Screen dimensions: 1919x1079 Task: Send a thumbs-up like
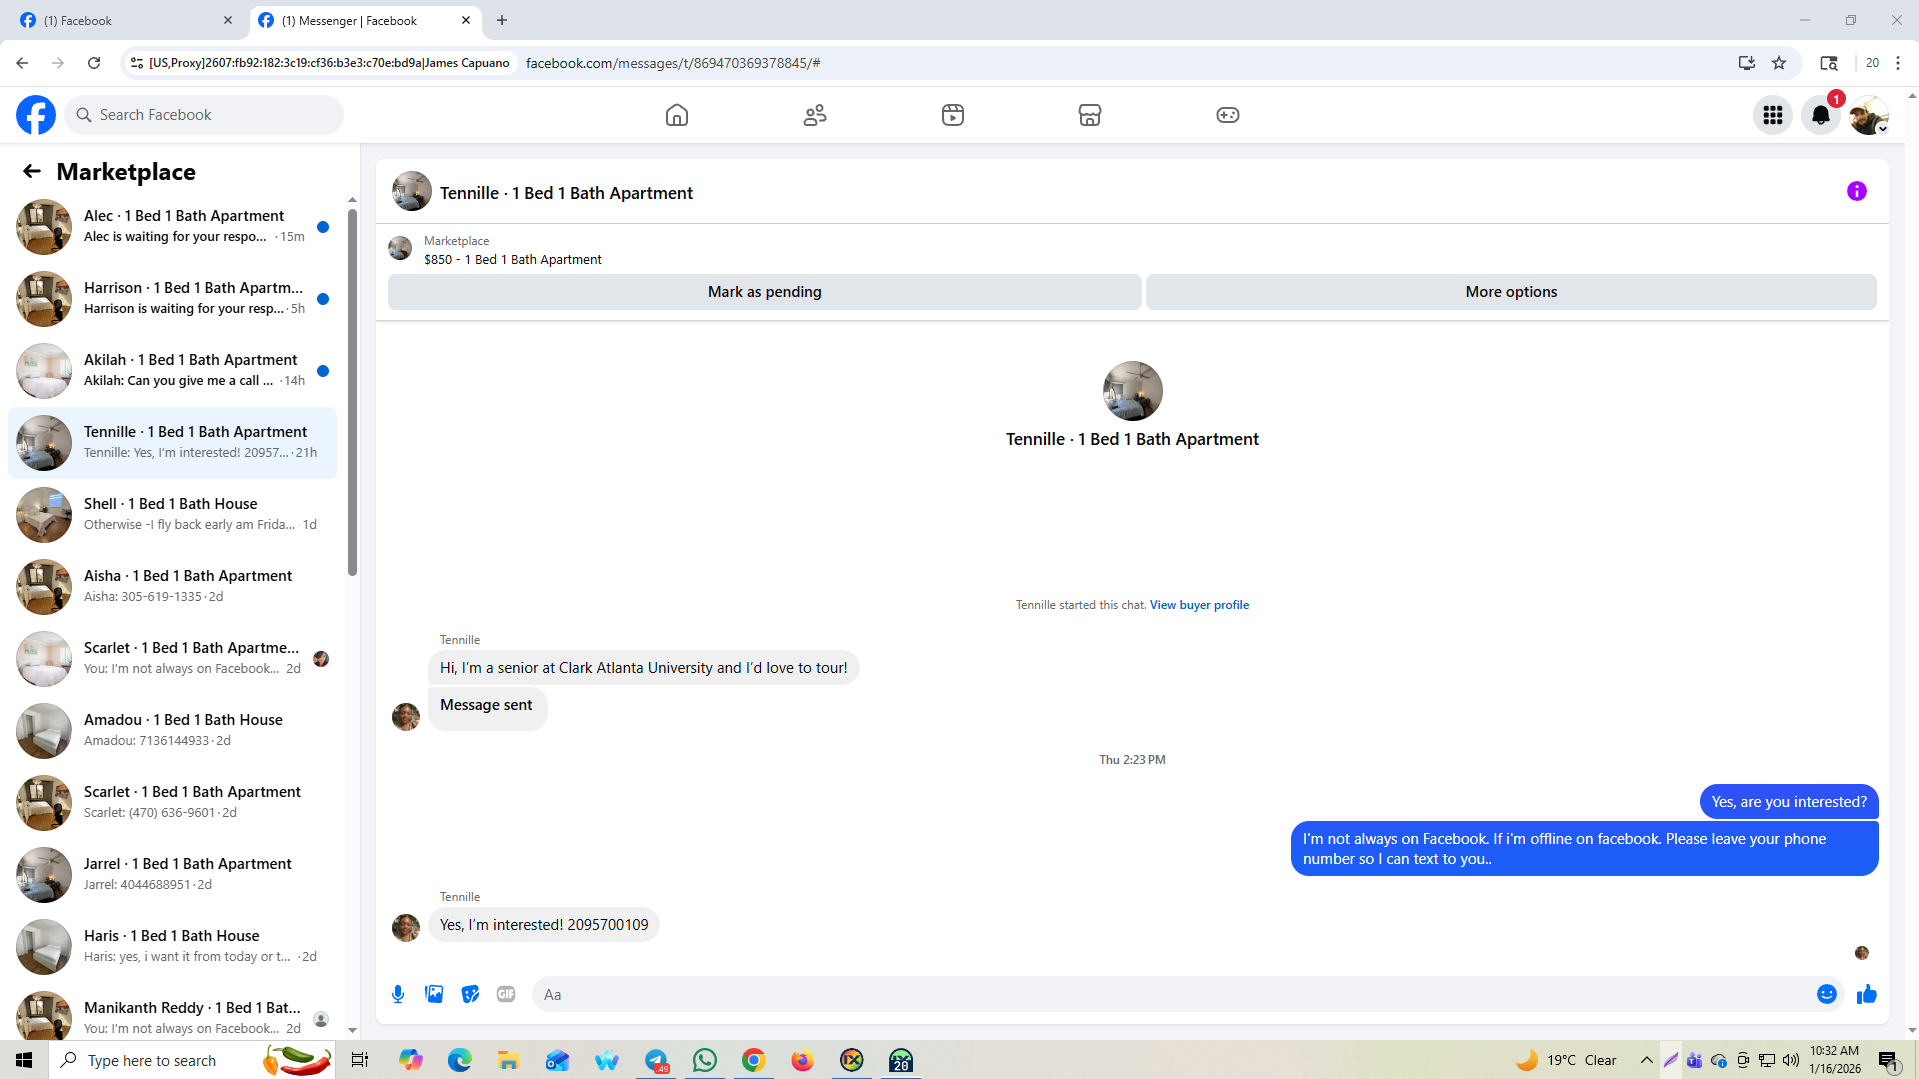click(1867, 994)
